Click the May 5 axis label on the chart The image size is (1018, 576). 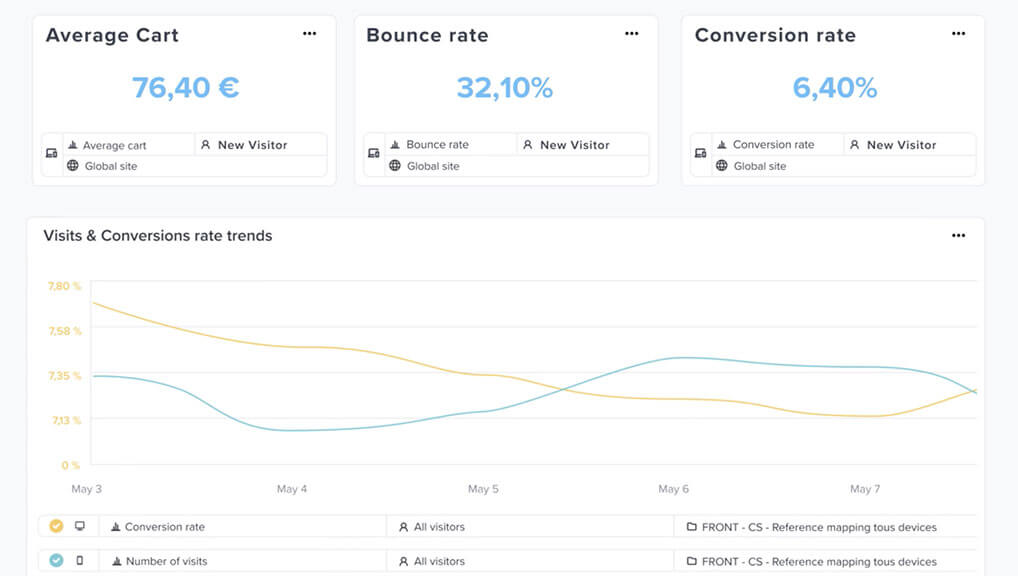click(482, 489)
